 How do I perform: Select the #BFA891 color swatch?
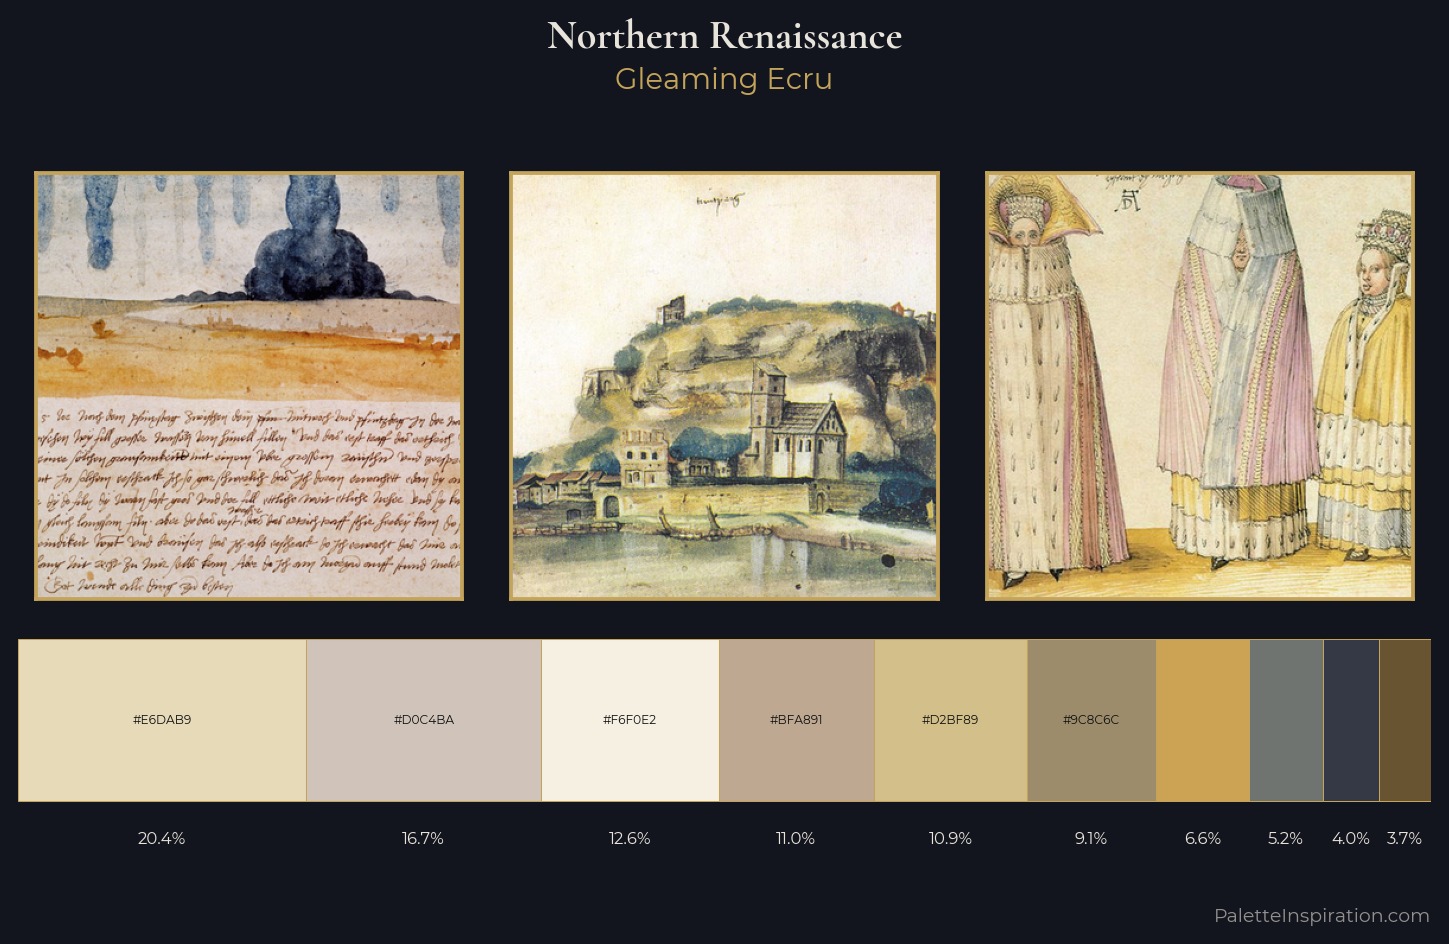[x=797, y=720]
